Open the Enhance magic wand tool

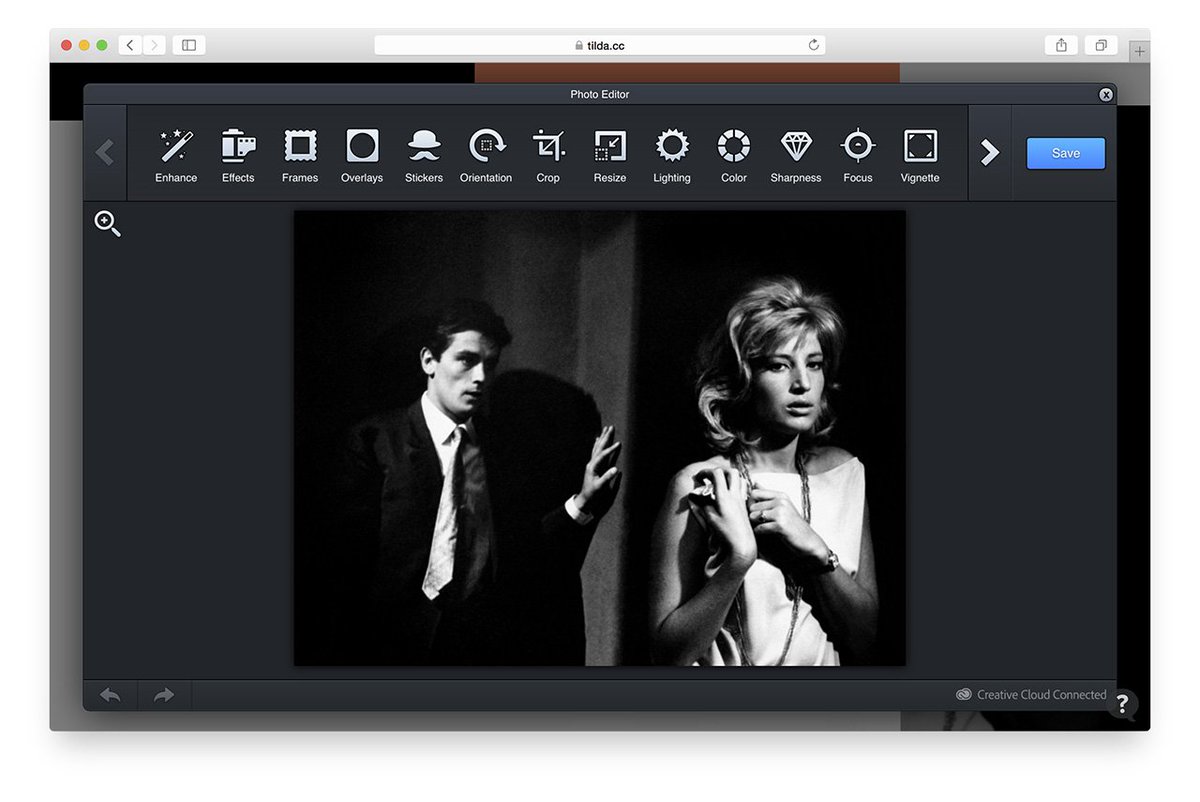[x=176, y=155]
